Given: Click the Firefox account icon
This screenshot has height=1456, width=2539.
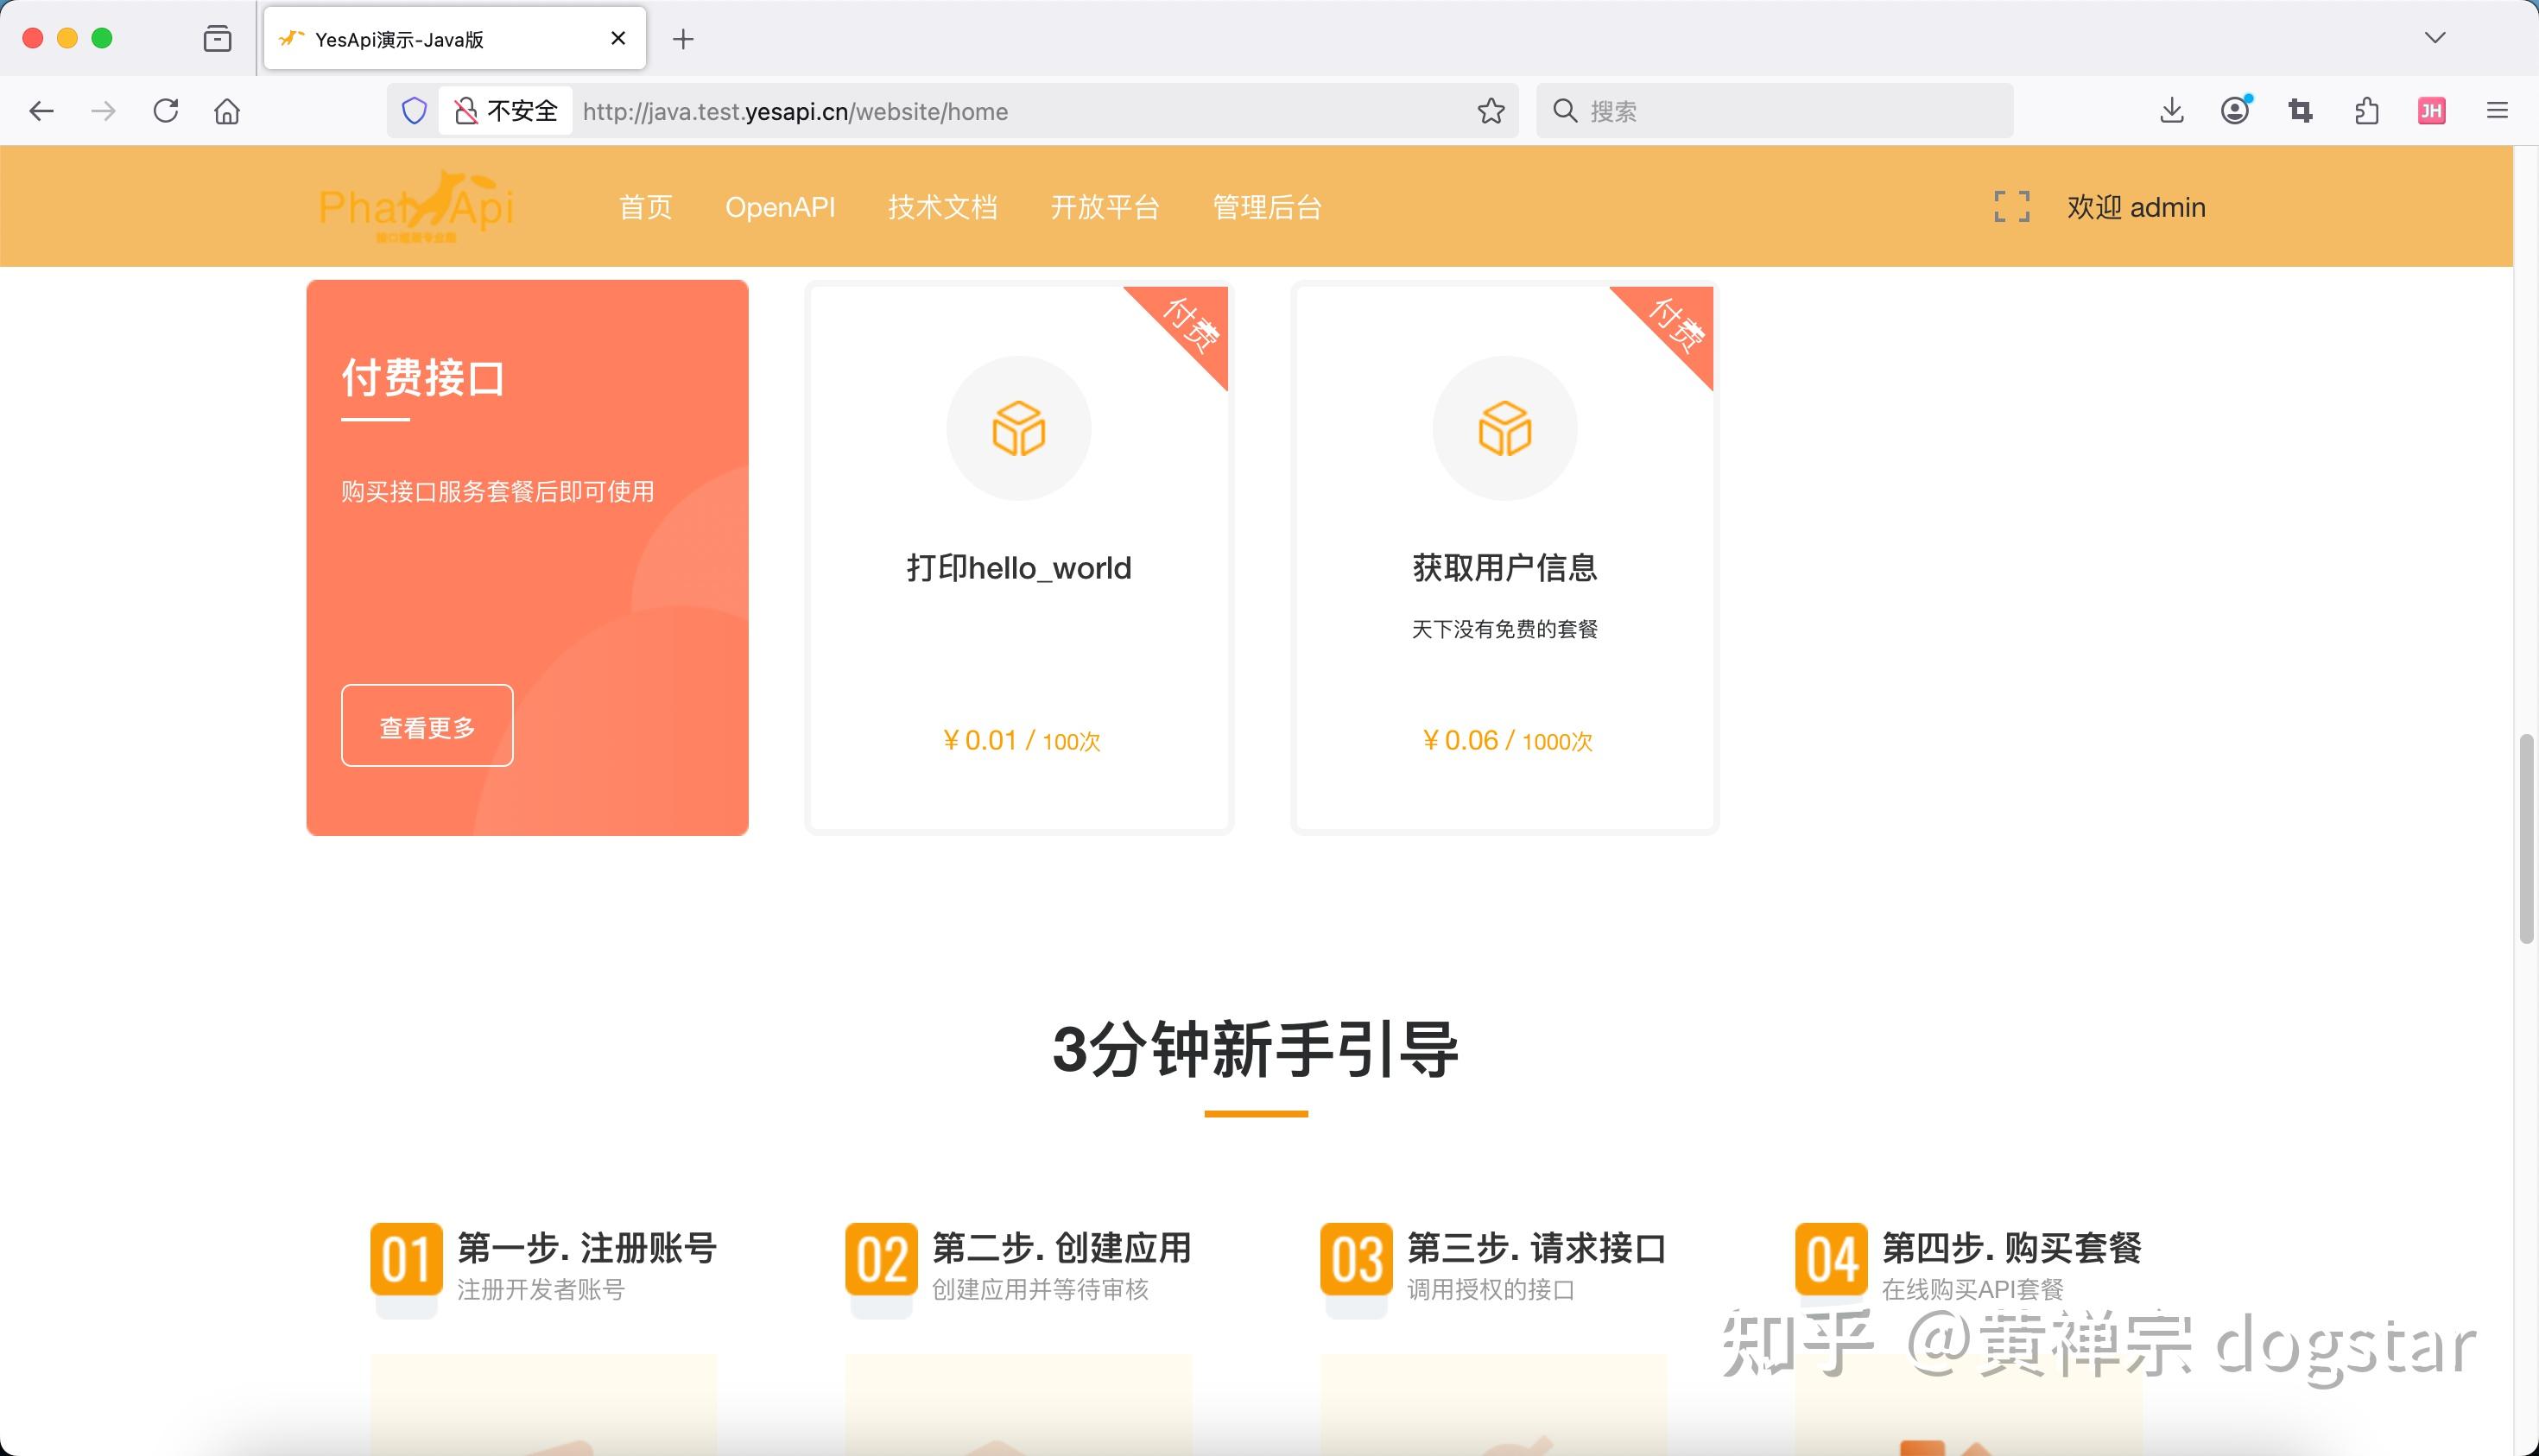Looking at the screenshot, I should click(2235, 111).
